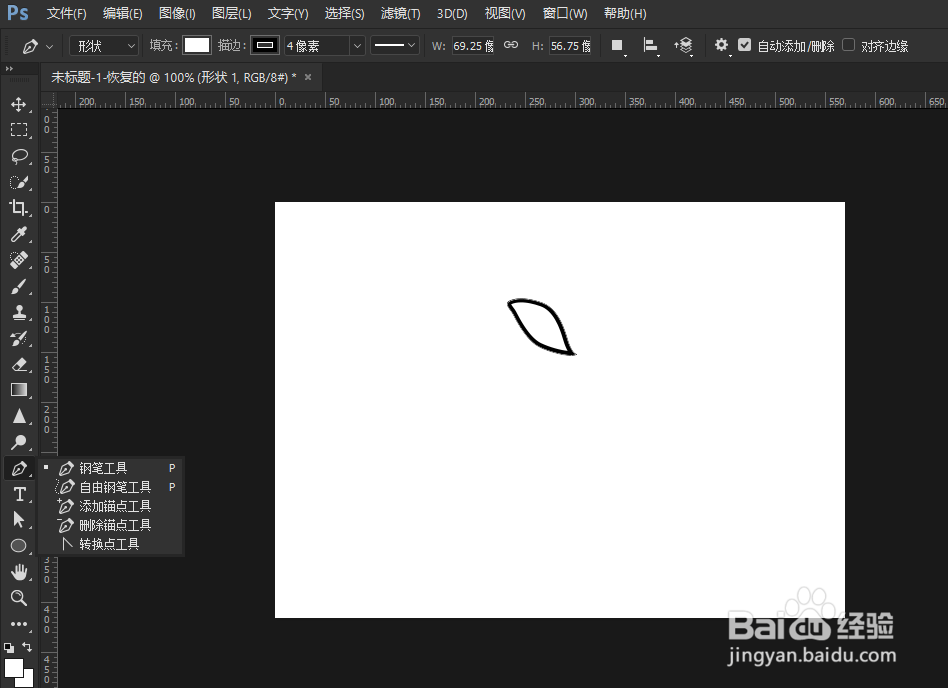Open the 编辑(E) menu
This screenshot has height=688, width=948.
click(x=123, y=13)
